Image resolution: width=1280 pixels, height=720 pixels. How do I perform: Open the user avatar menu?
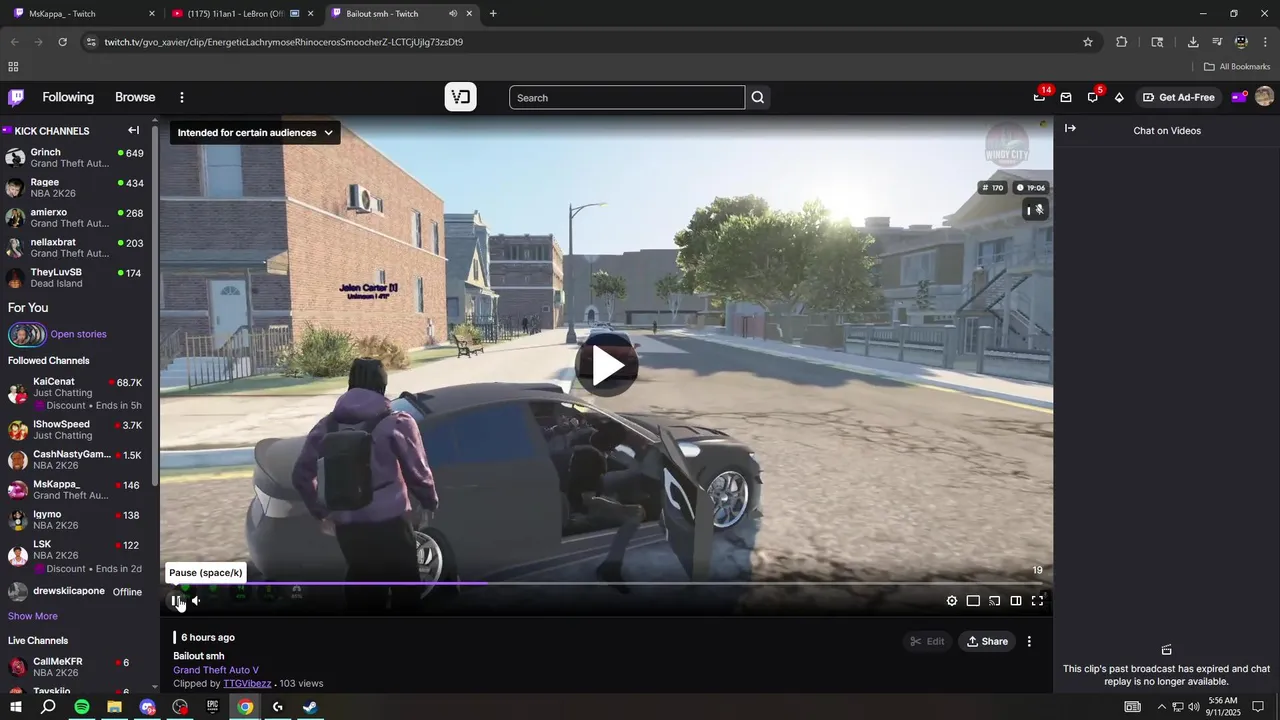(x=1264, y=97)
